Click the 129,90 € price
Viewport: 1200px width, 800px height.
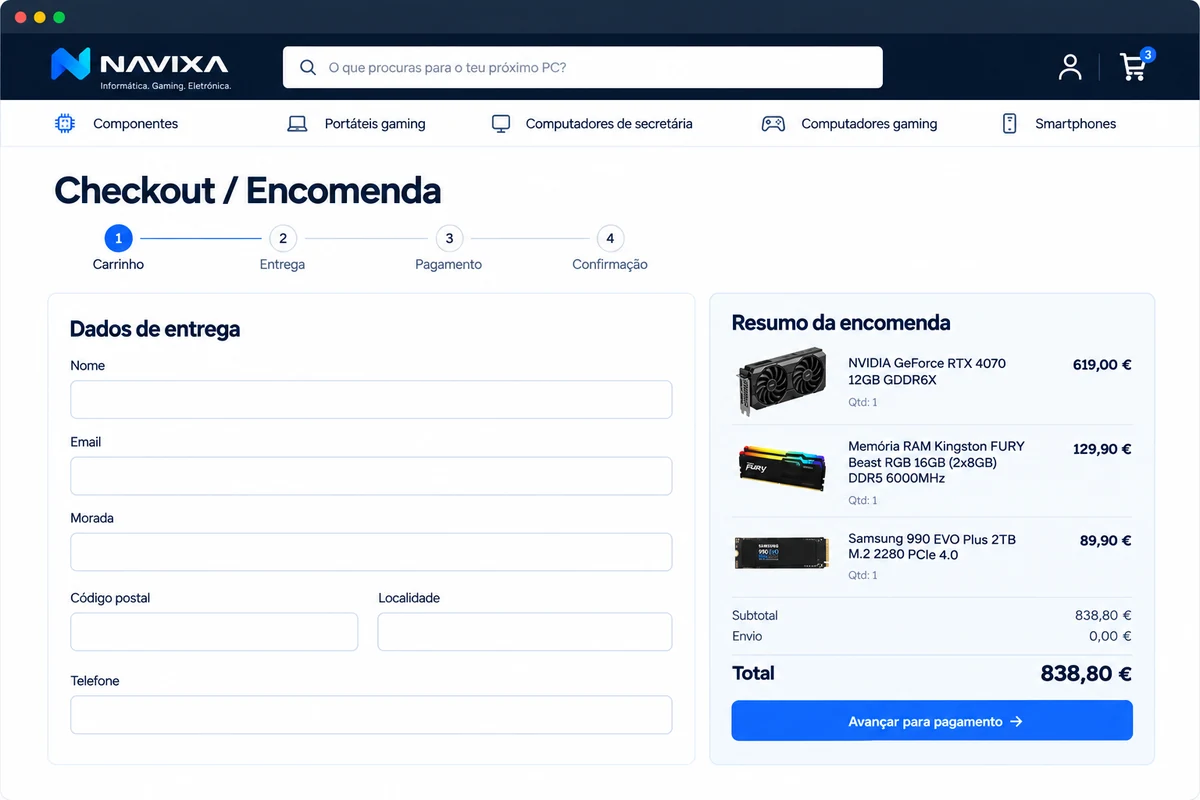(1102, 449)
